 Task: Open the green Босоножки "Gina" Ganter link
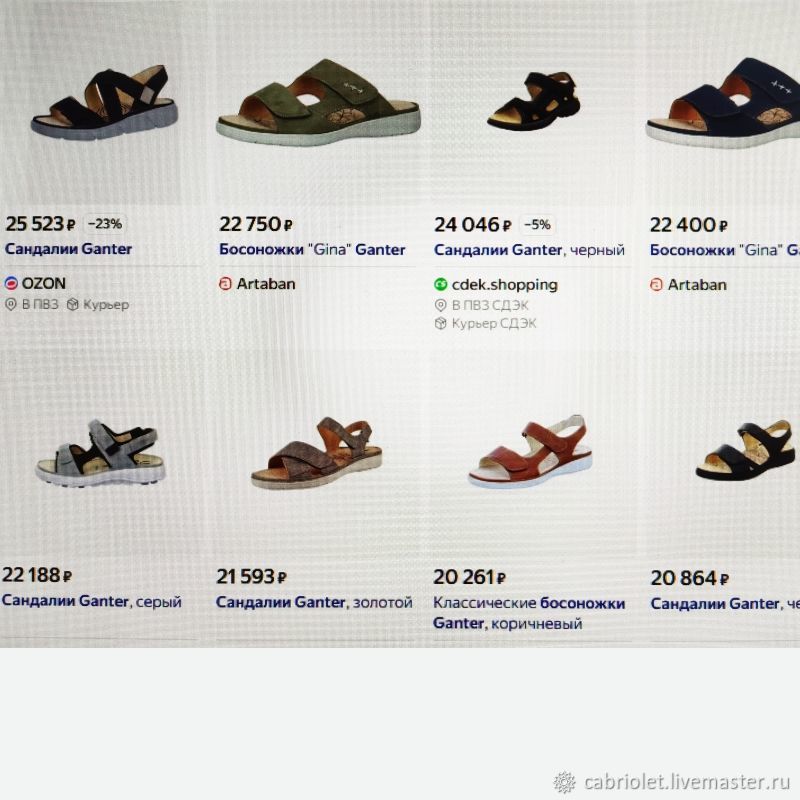click(312, 249)
